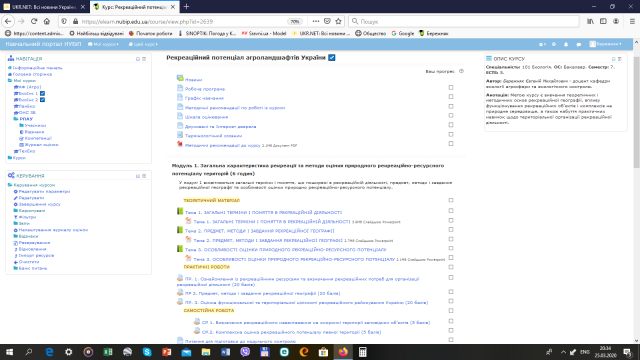
Task: Open the Firefox account icon
Action: [x=616, y=21]
